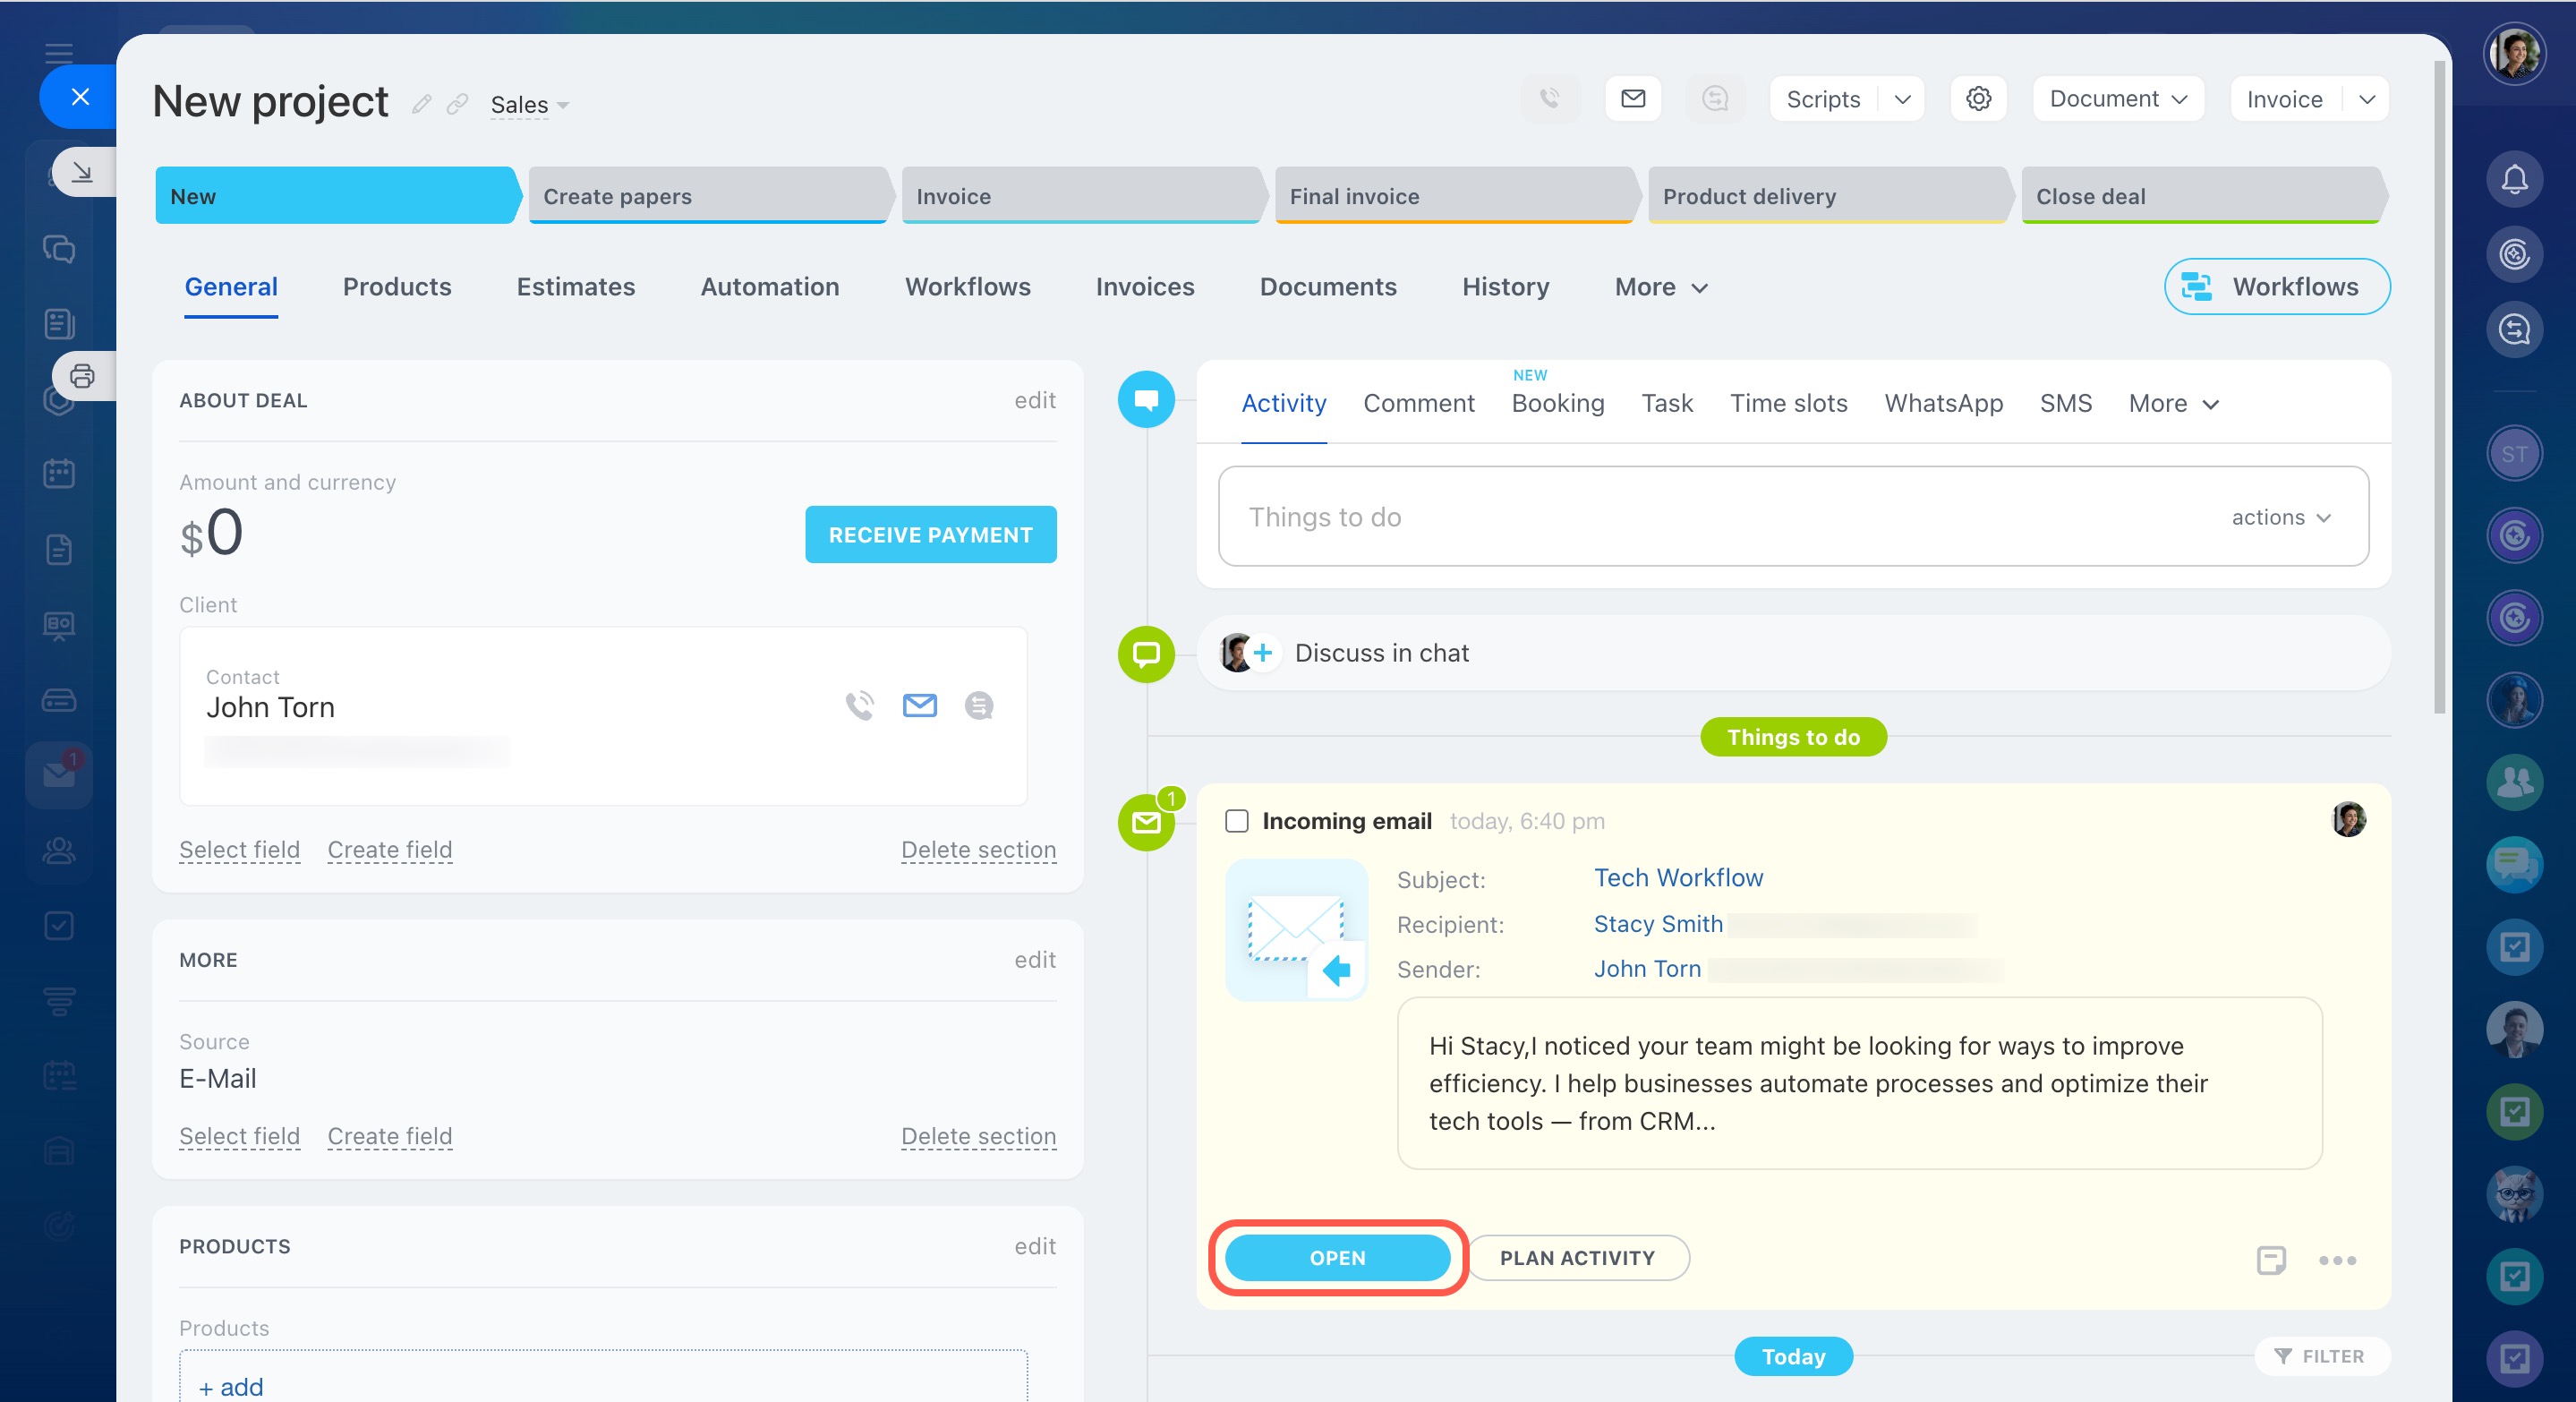Switch to the Products tab
2576x1402 pixels.
click(397, 287)
